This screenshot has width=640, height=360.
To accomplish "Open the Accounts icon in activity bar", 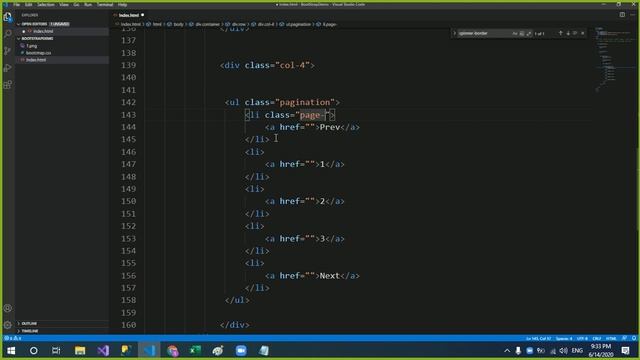I will 7,308.
